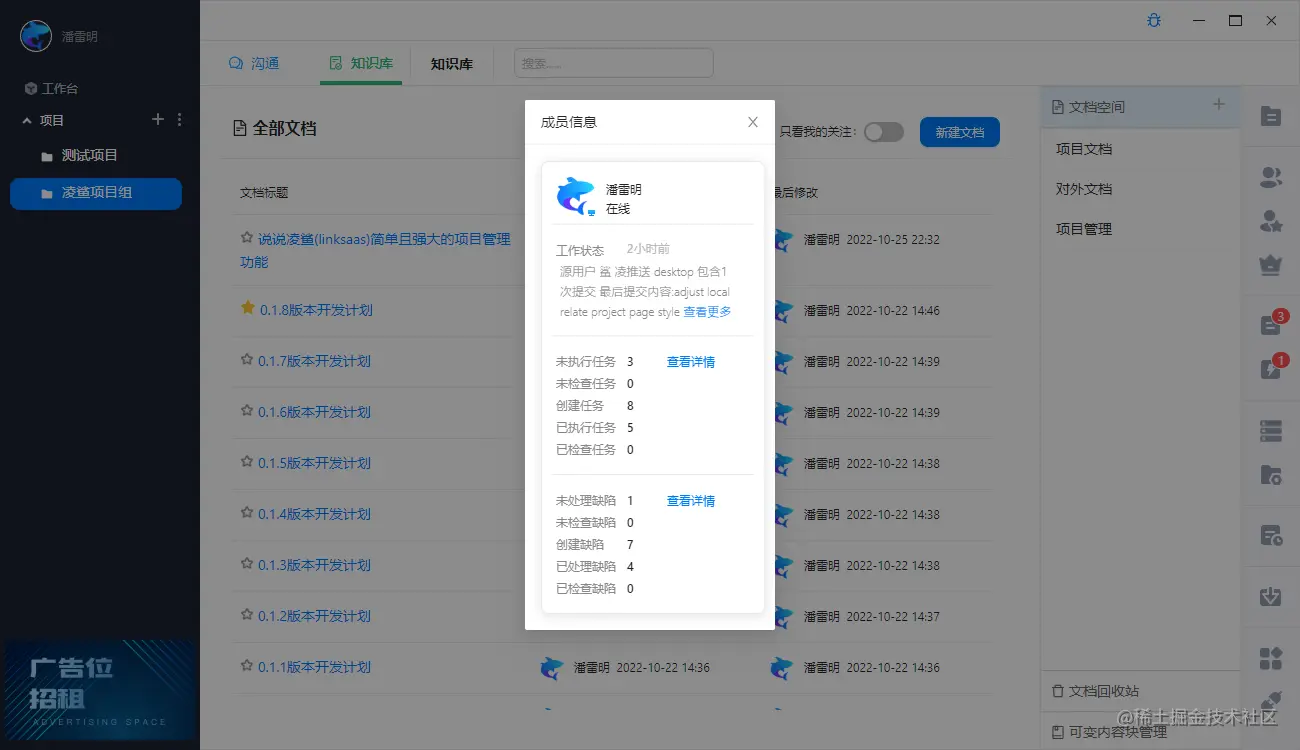Select the 凌鲨项目组 project

(96, 194)
